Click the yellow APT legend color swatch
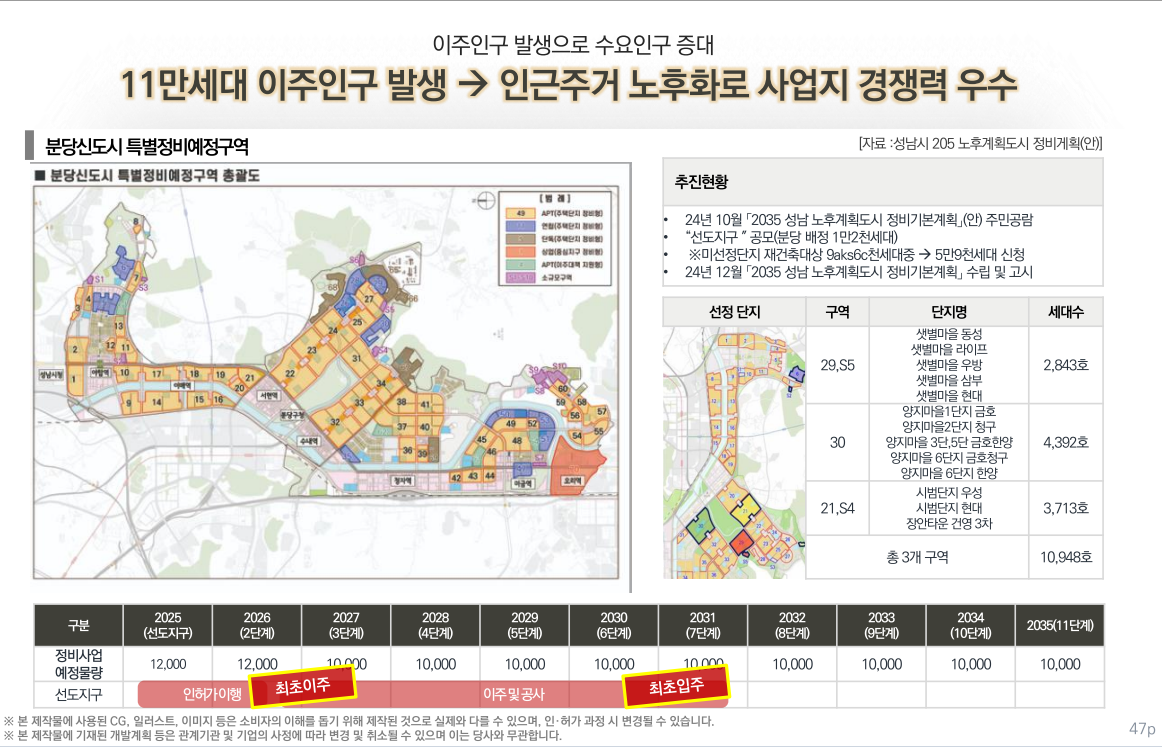The width and height of the screenshot is (1162, 747). [520, 212]
